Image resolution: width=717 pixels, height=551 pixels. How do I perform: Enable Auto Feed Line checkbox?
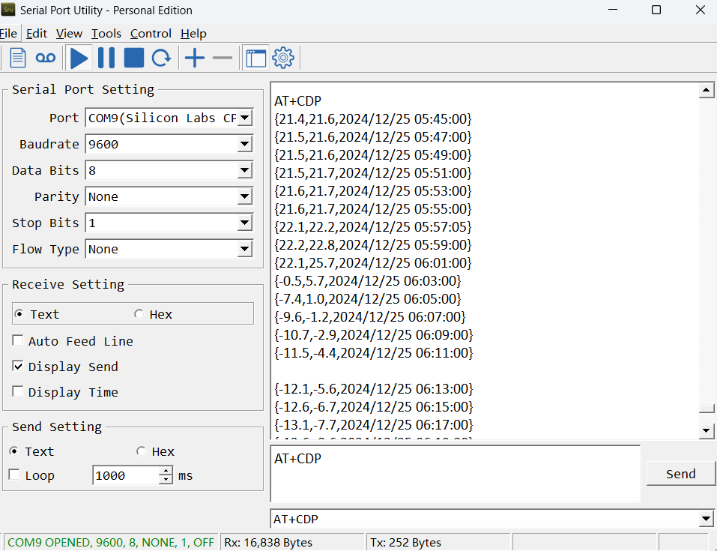tap(17, 341)
